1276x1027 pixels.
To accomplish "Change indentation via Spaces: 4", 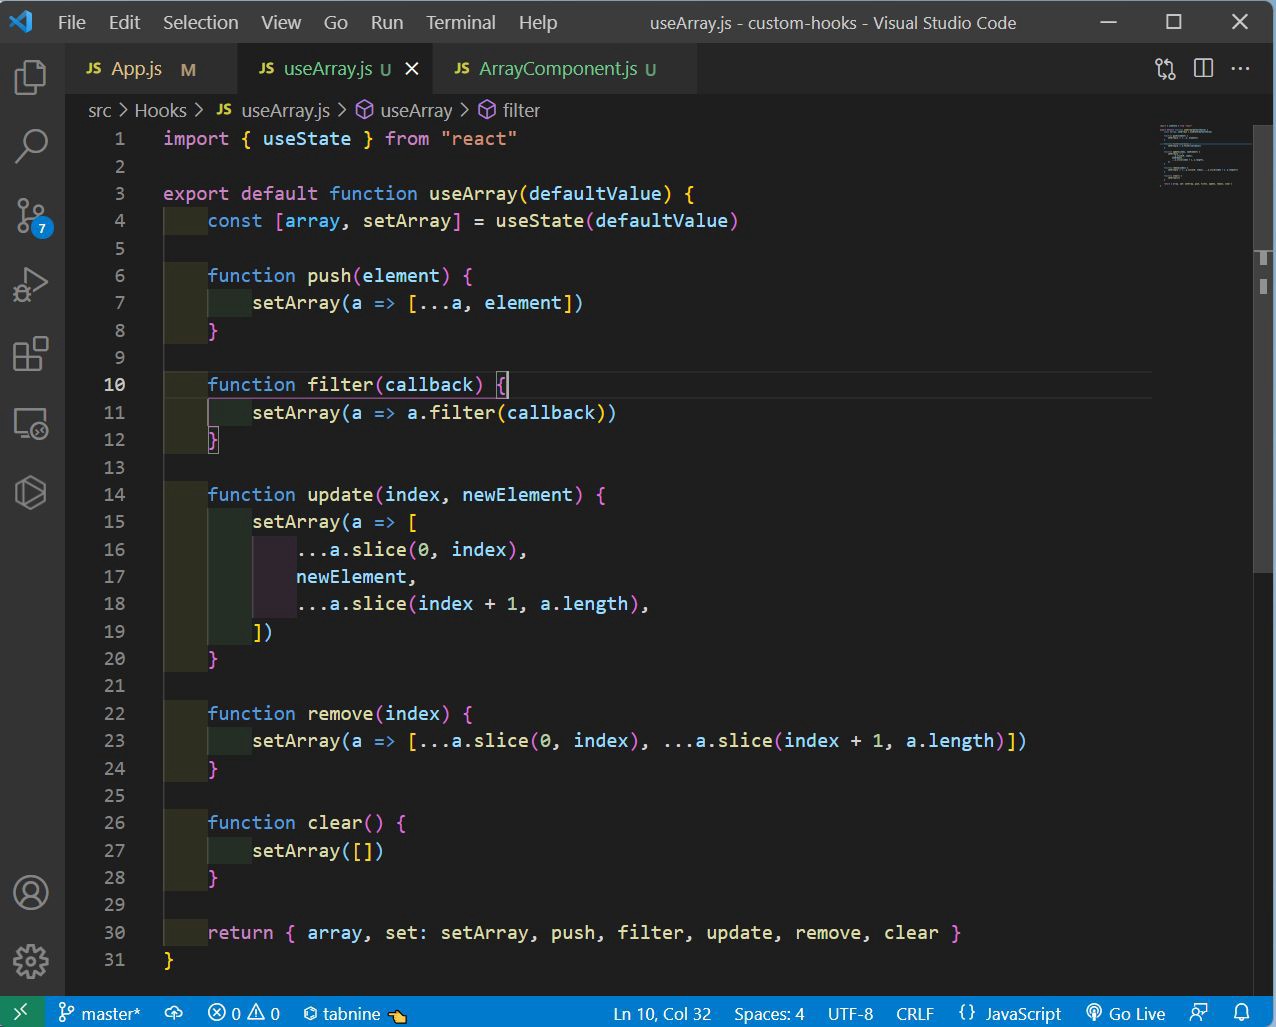I will click(769, 1013).
